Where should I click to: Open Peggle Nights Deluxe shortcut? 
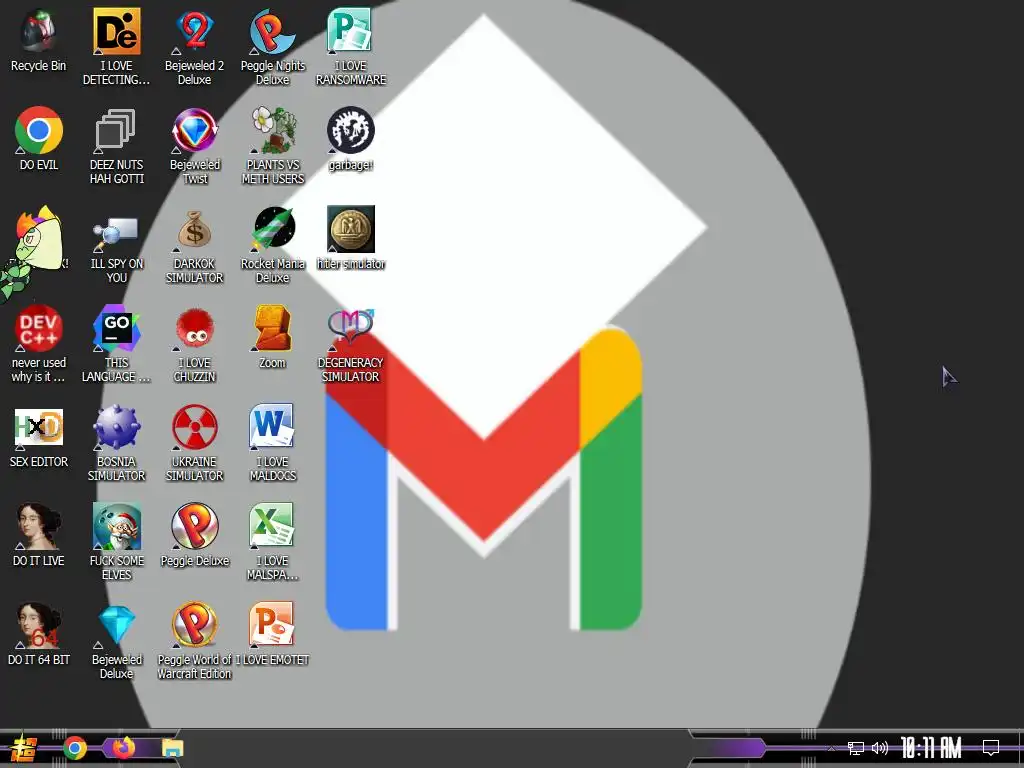(273, 31)
